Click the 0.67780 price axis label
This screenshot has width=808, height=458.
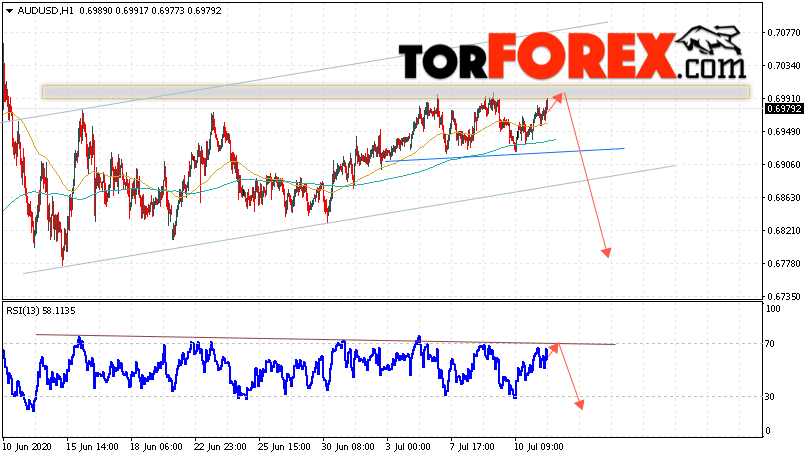[x=784, y=263]
